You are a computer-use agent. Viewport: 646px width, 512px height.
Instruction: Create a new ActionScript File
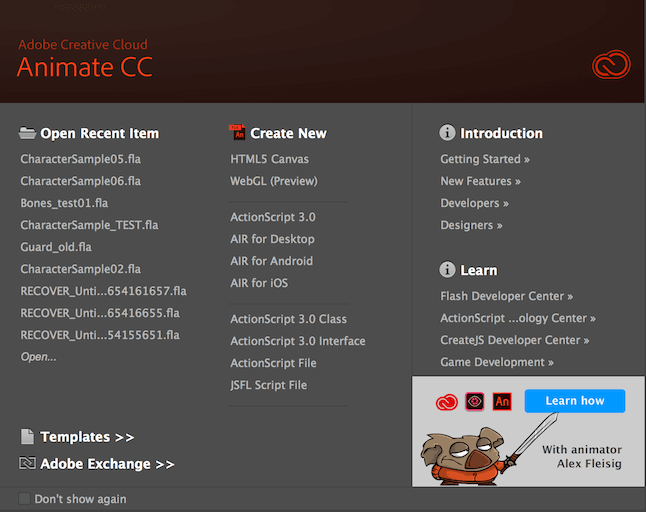[273, 363]
